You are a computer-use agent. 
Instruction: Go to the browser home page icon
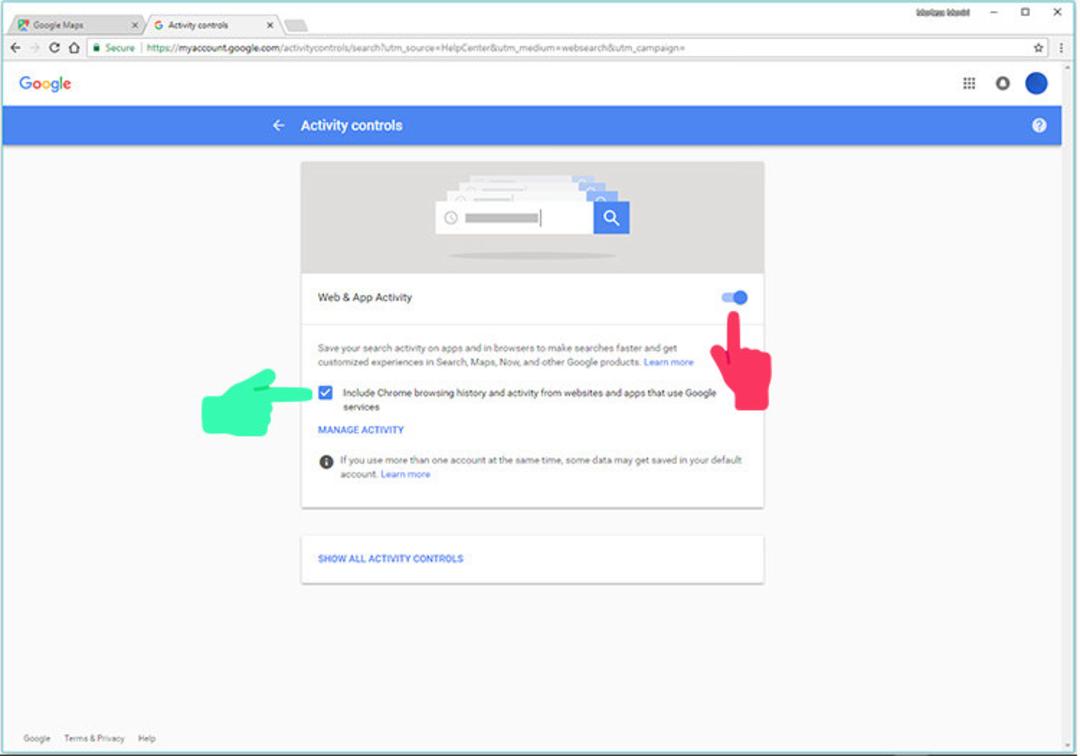(74, 48)
